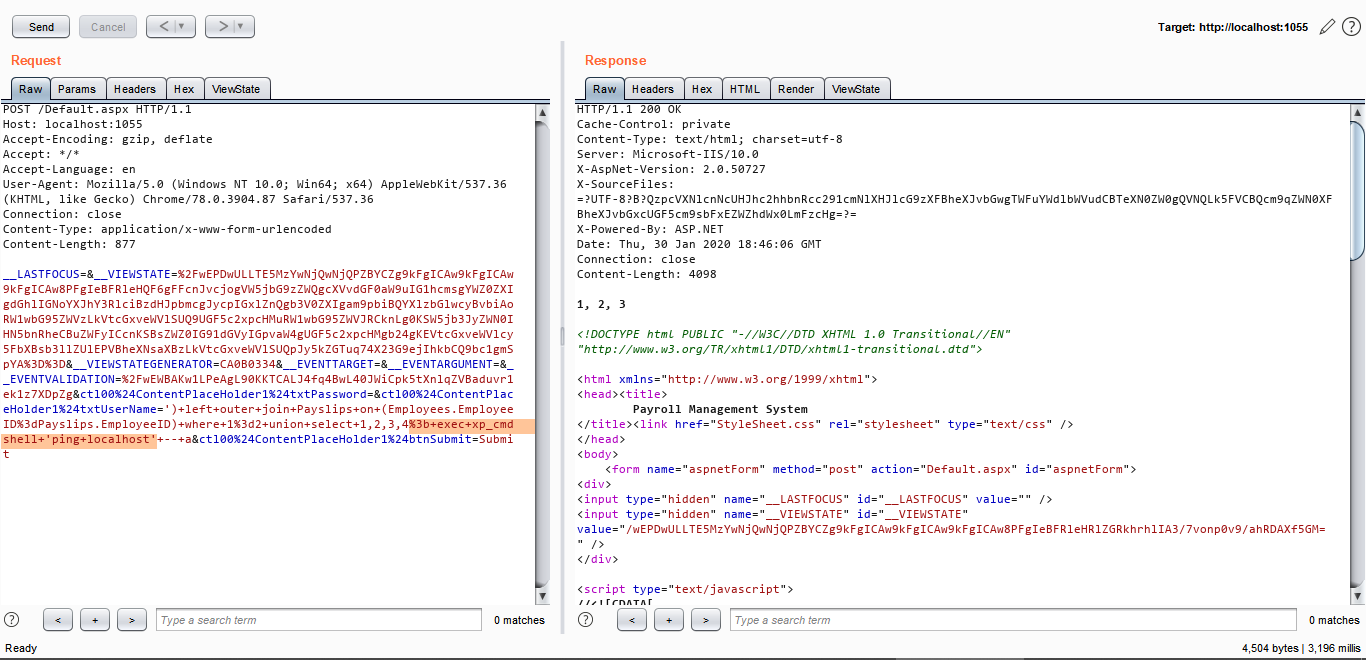
Task: Click the Response panel heading
Action: pyautogui.click(x=616, y=61)
